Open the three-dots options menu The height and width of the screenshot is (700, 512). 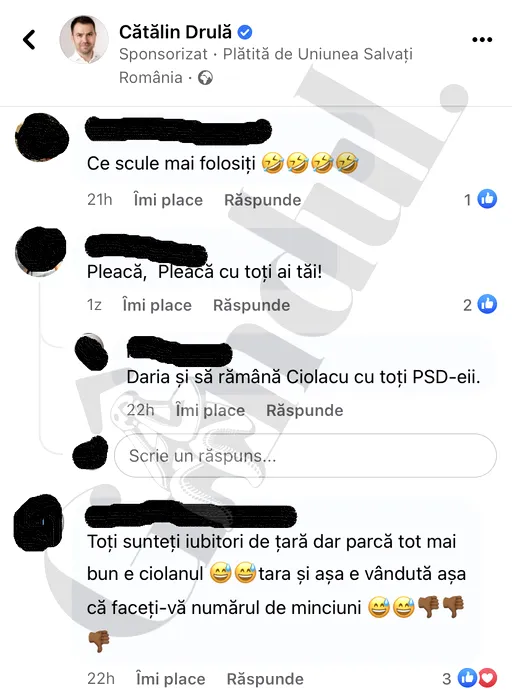[x=482, y=40]
